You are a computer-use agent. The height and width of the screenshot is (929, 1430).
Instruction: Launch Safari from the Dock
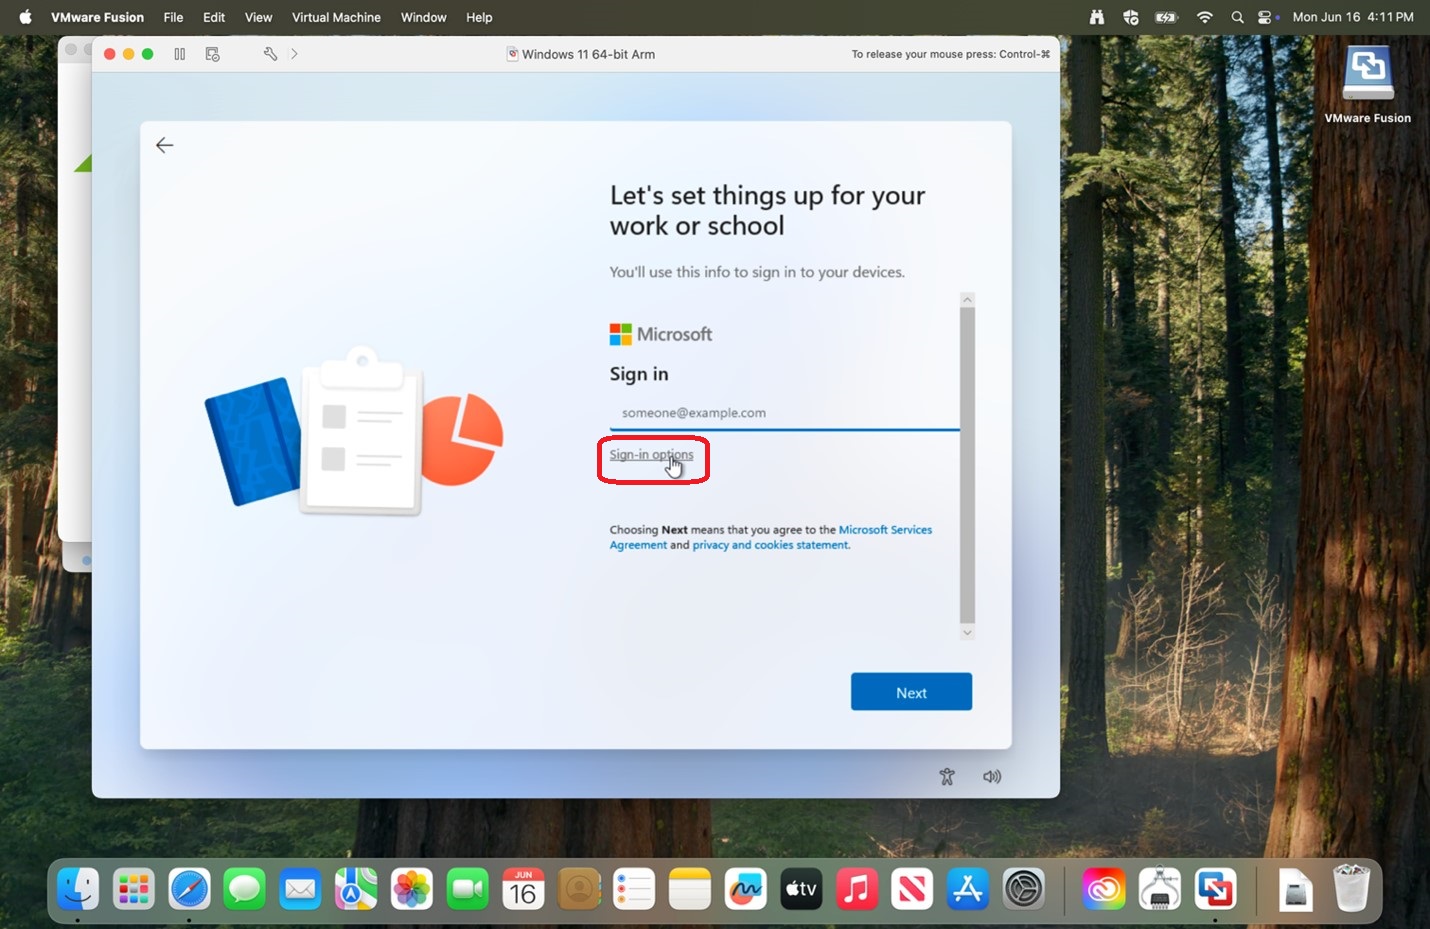tap(189, 888)
